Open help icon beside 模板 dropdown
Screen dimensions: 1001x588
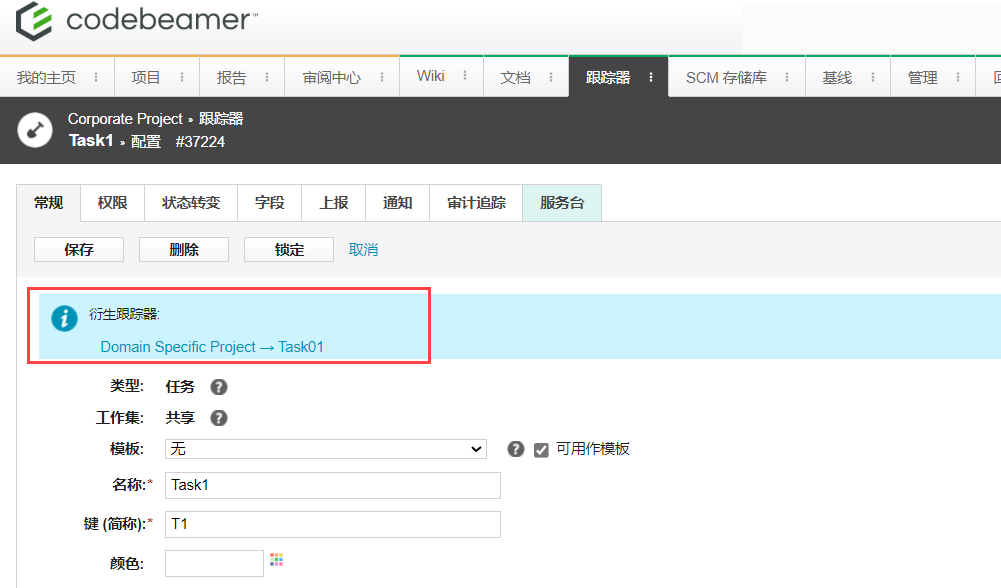pos(516,449)
